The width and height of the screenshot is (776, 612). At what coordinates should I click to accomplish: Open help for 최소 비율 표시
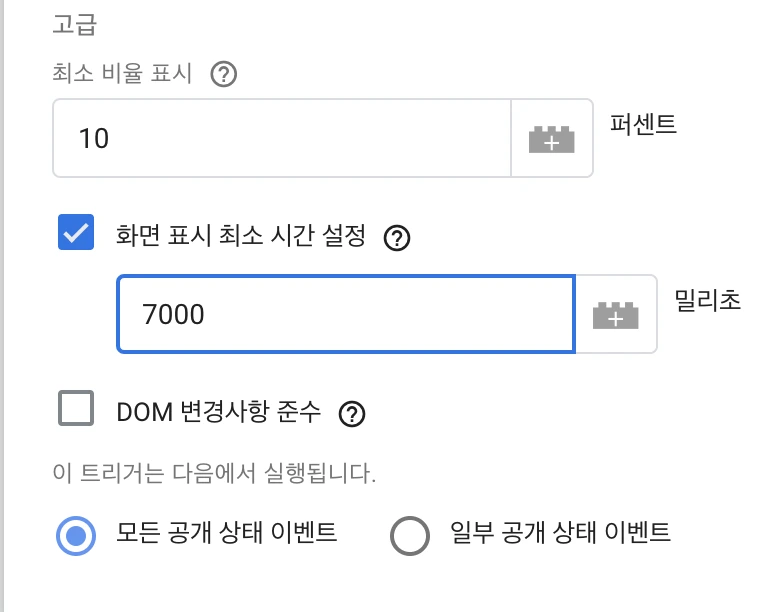click(224, 74)
